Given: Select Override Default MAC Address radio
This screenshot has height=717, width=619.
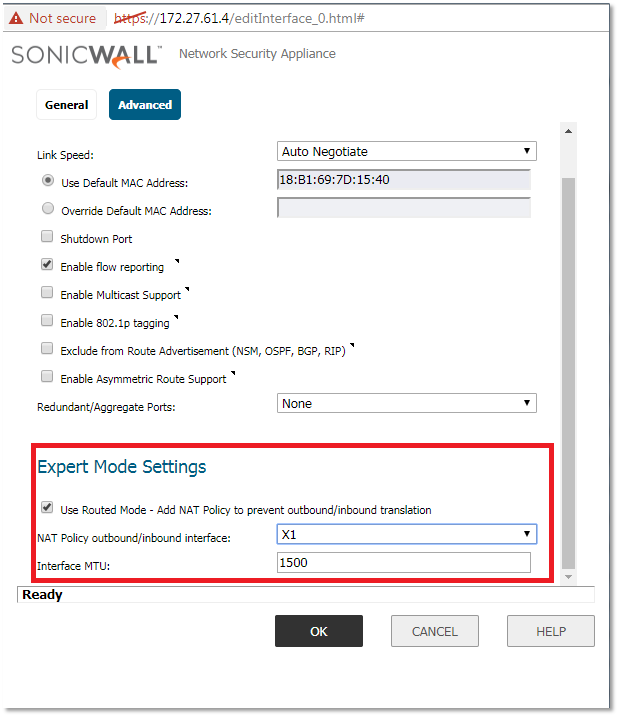Looking at the screenshot, I should click(x=47, y=210).
